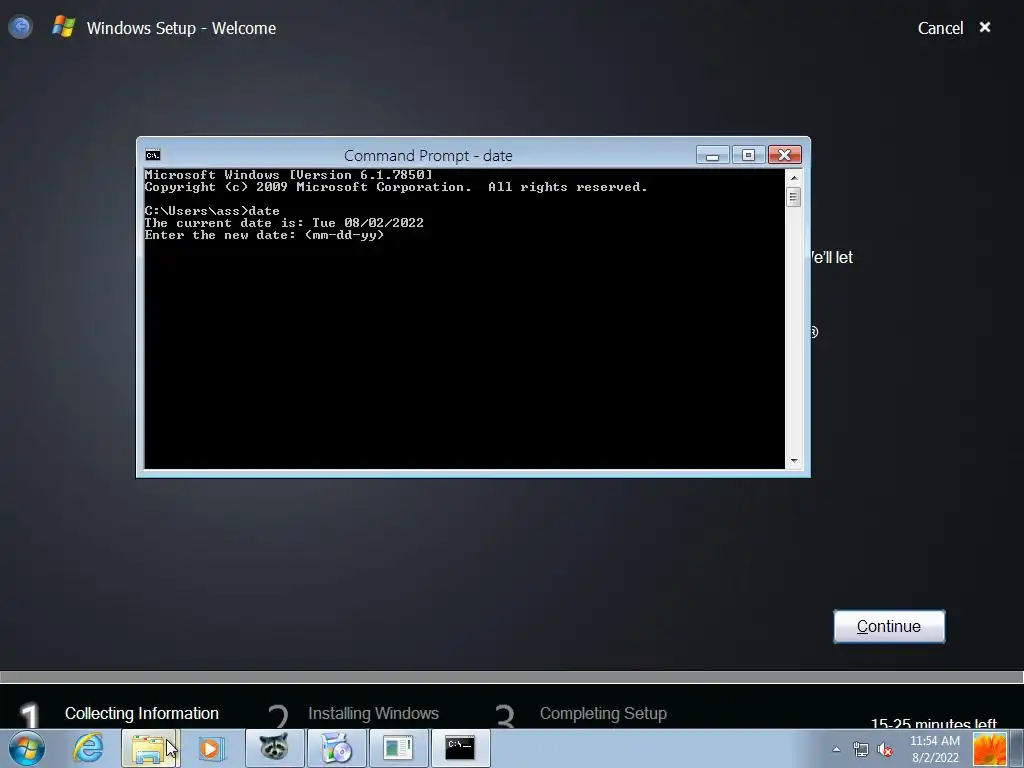Click 'The current date is' line in console

(284, 223)
